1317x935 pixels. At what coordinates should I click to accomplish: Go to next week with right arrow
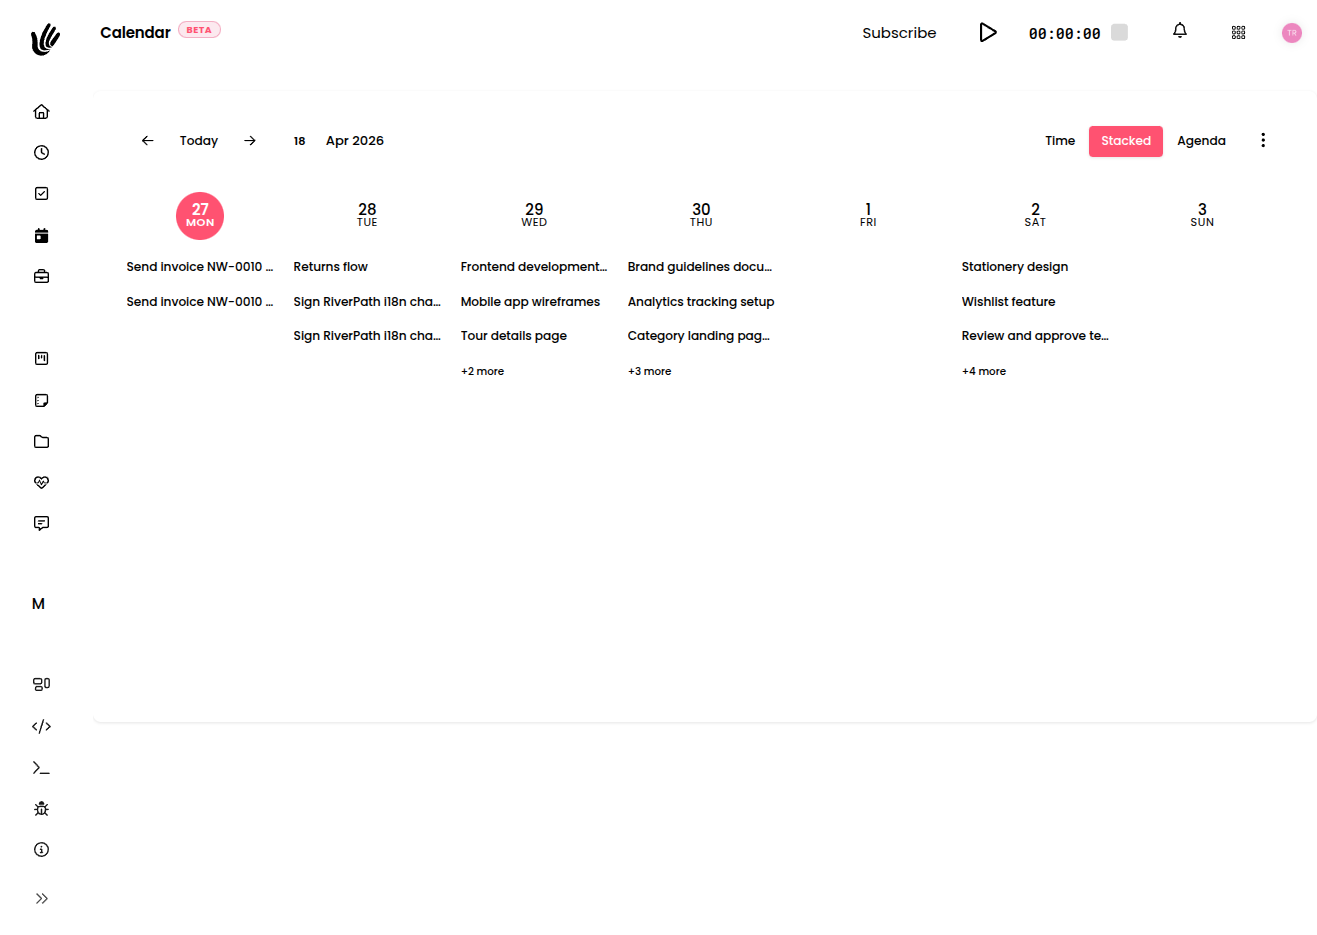click(x=250, y=141)
